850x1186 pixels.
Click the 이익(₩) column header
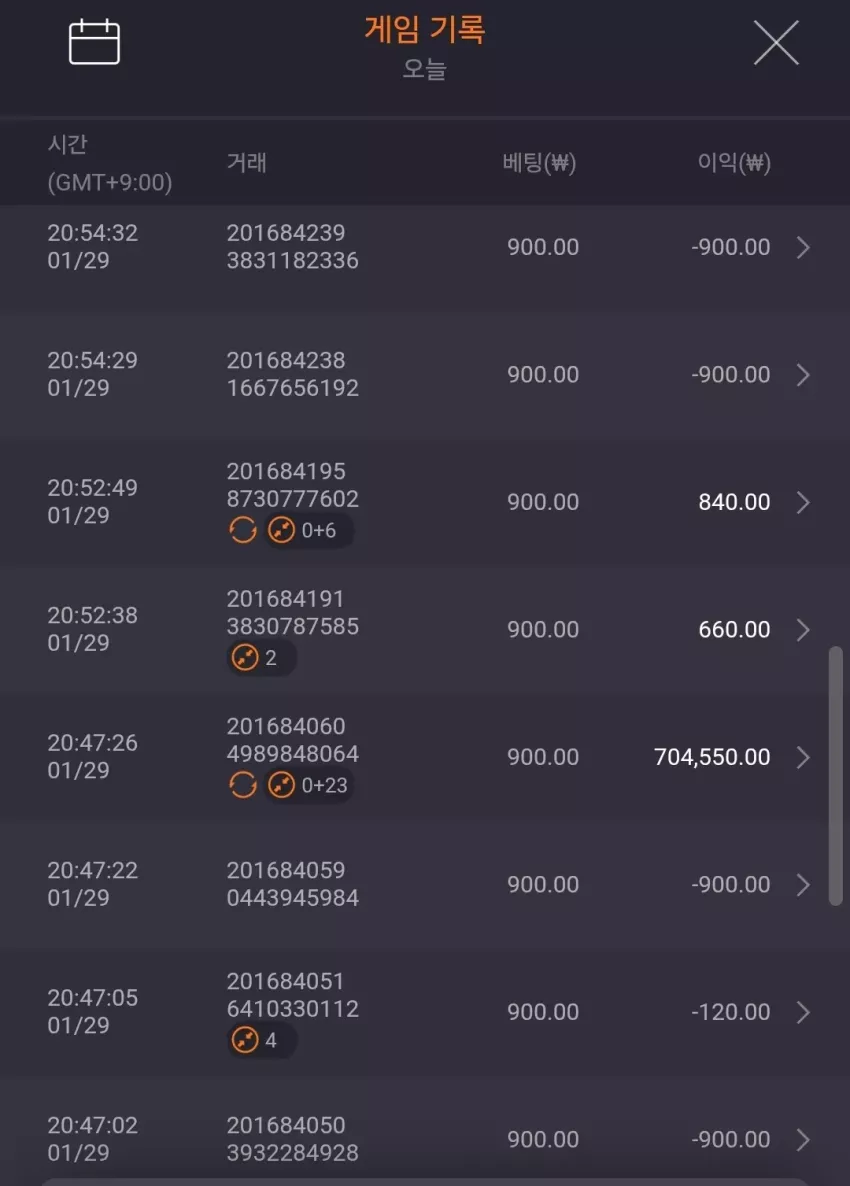734,163
